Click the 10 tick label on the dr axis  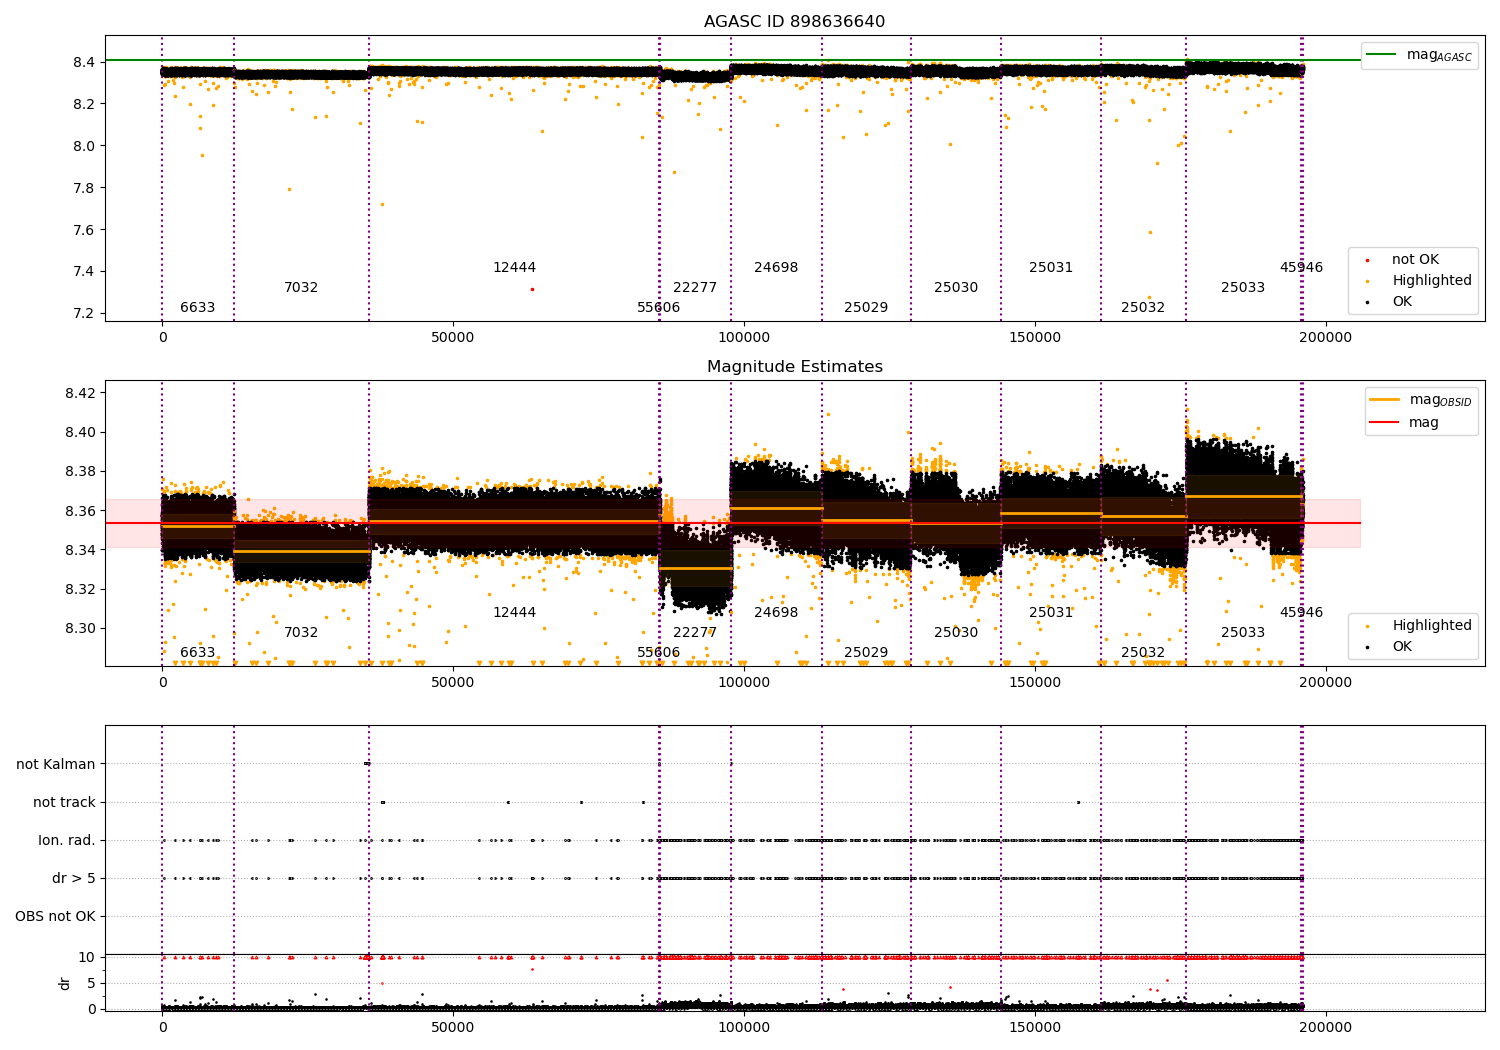coord(88,957)
